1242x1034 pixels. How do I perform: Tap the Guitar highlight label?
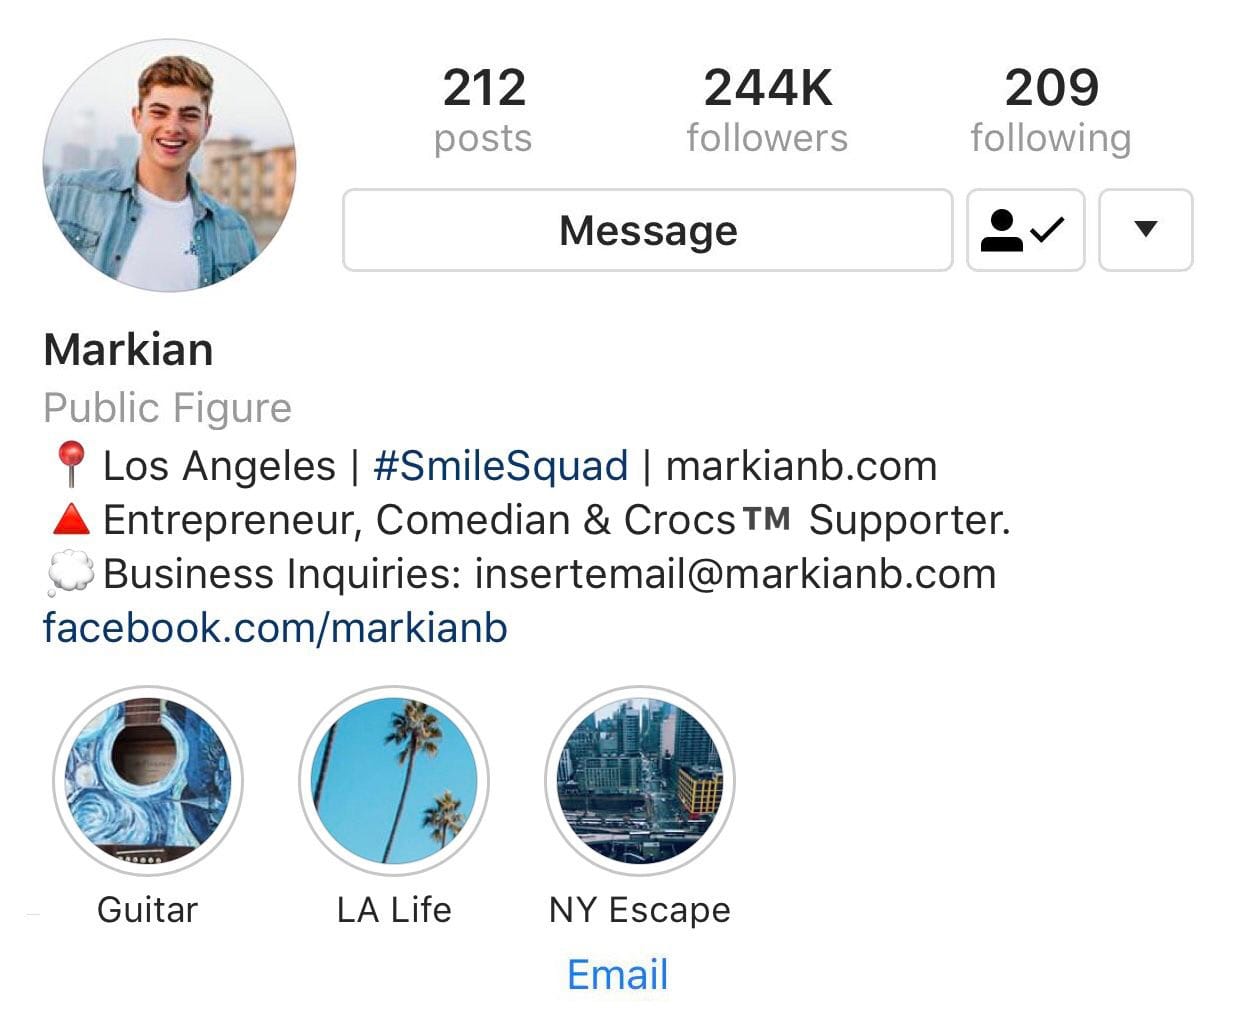(x=148, y=910)
